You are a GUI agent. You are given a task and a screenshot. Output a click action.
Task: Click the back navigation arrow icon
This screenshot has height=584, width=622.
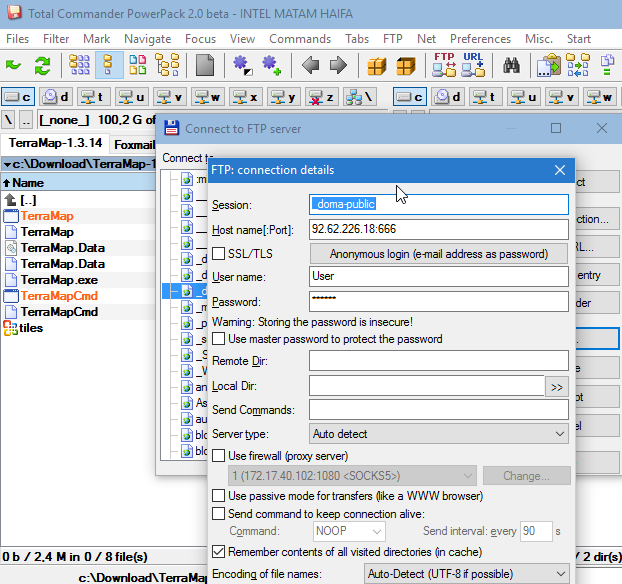click(310, 65)
